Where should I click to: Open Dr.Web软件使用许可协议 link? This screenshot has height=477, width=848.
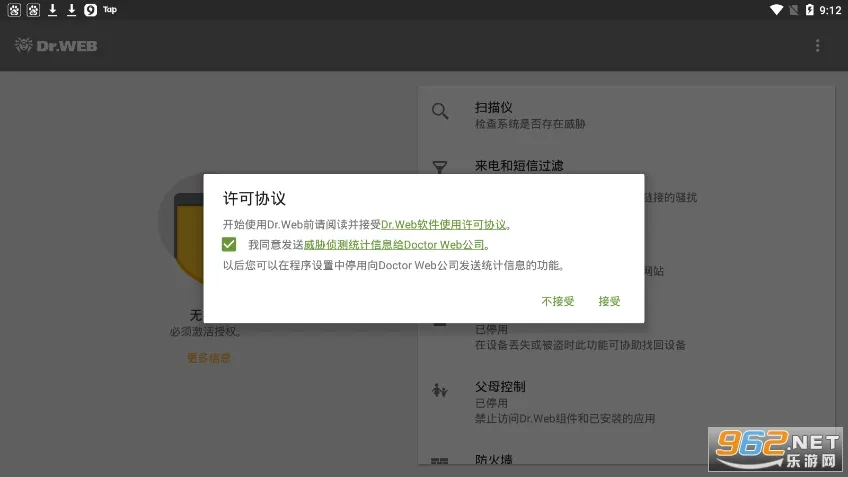(443, 224)
